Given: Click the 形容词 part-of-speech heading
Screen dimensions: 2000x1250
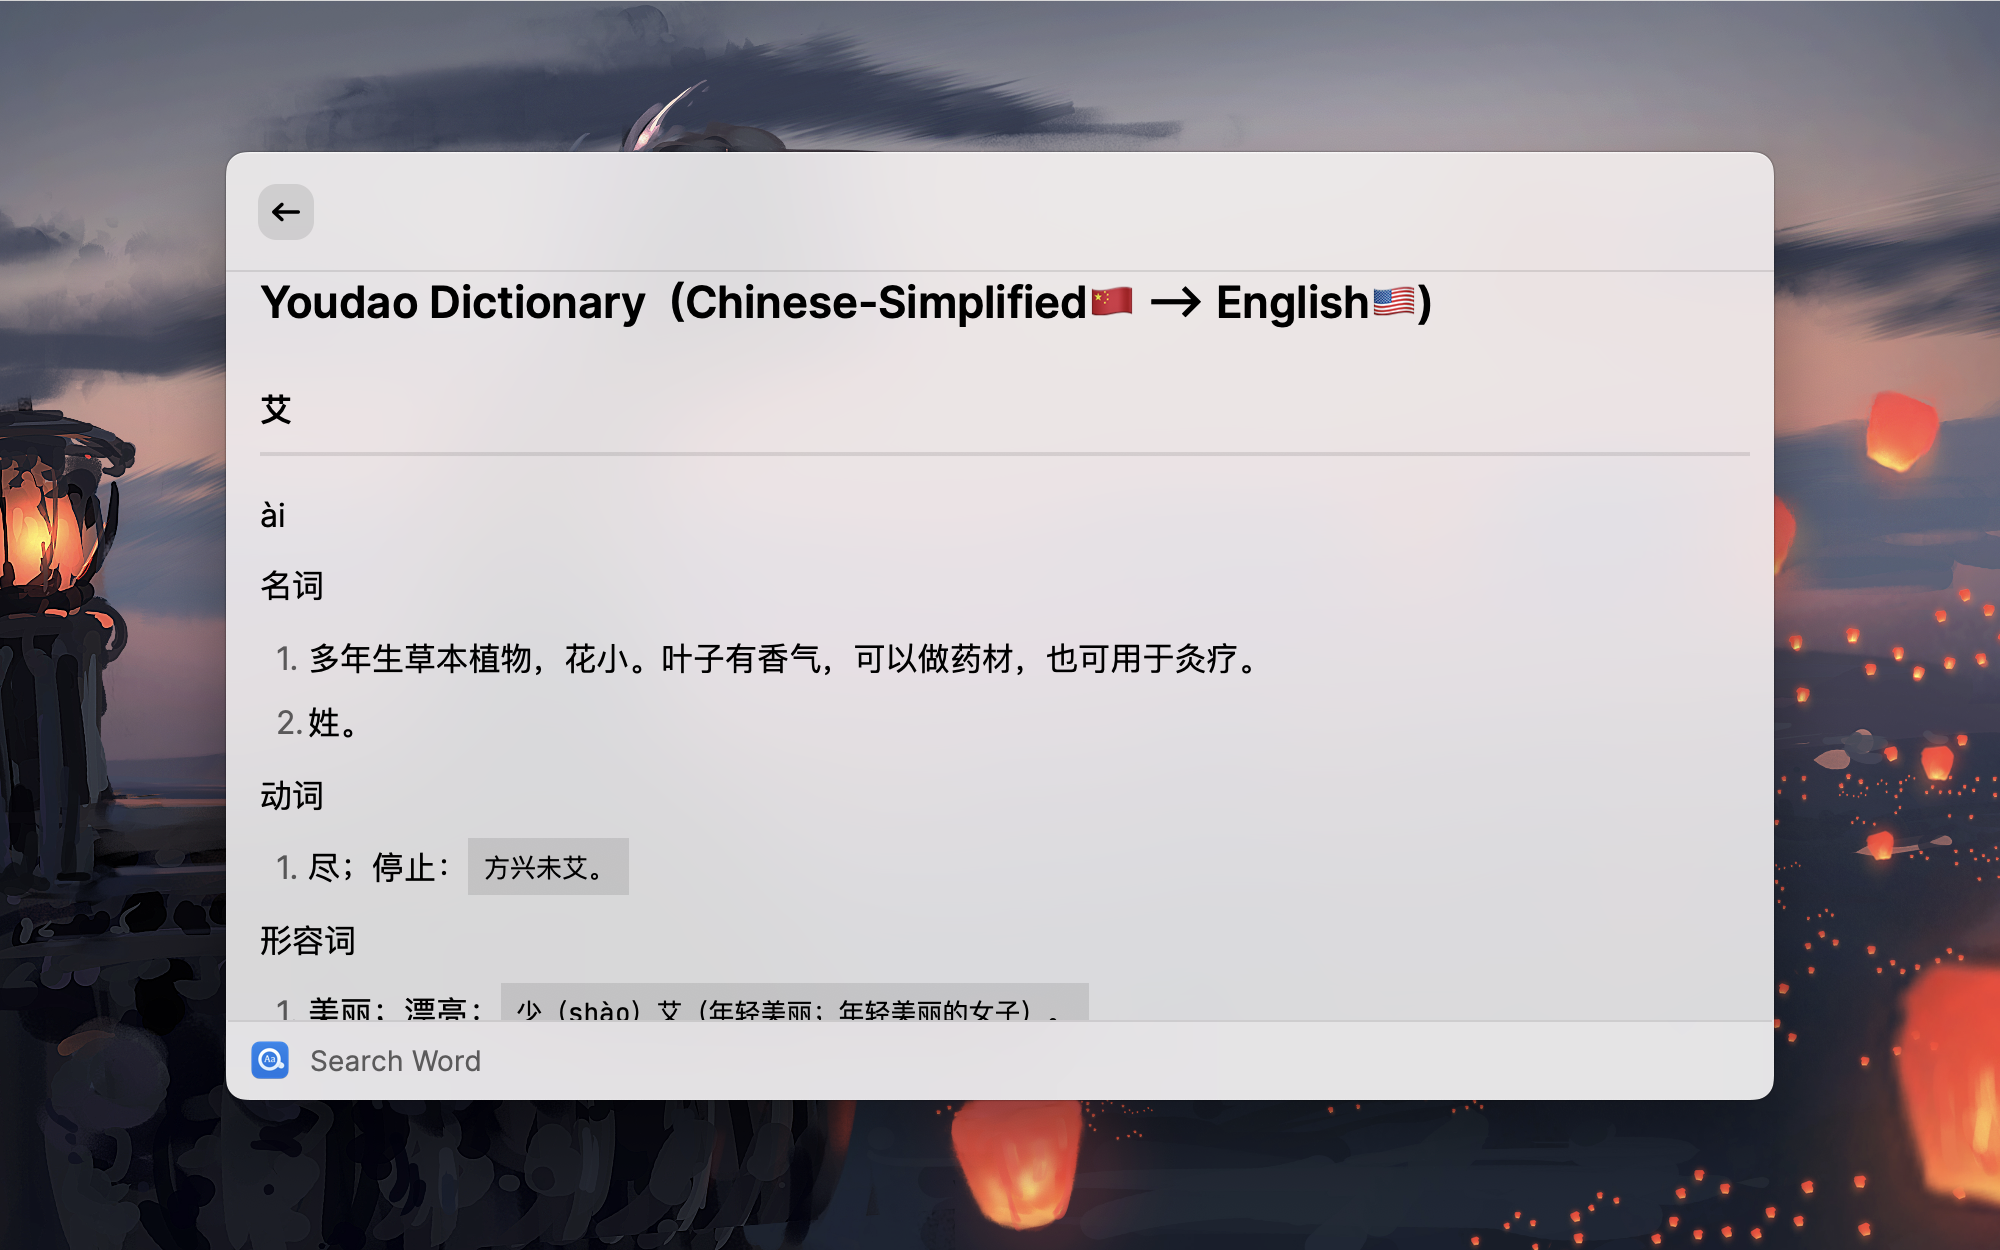Looking at the screenshot, I should click(x=308, y=941).
